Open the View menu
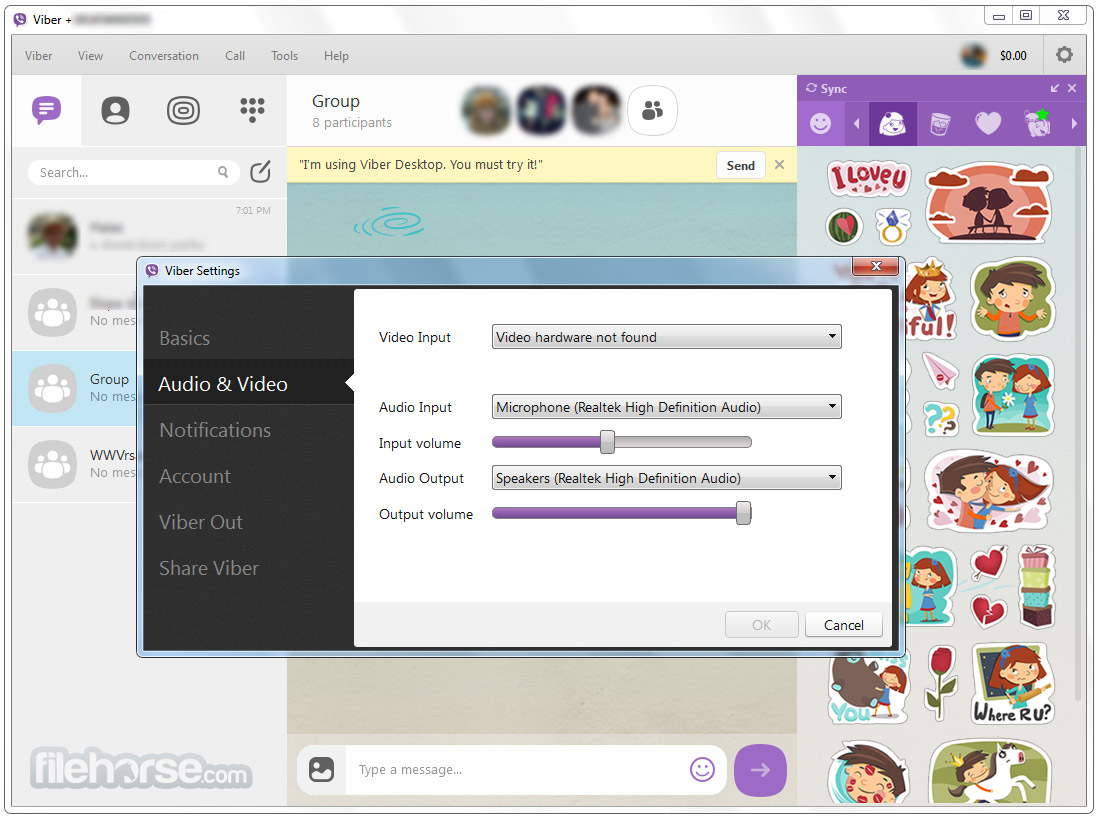Viewport: 1098px width, 819px height. point(90,55)
